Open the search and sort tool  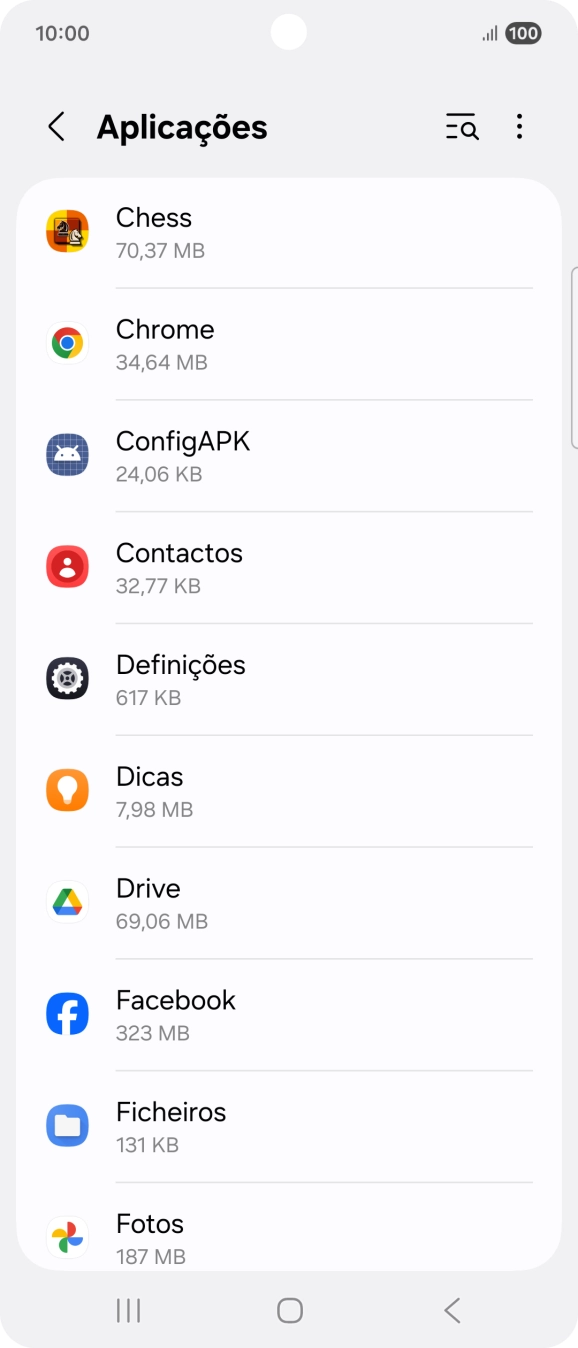(x=461, y=127)
